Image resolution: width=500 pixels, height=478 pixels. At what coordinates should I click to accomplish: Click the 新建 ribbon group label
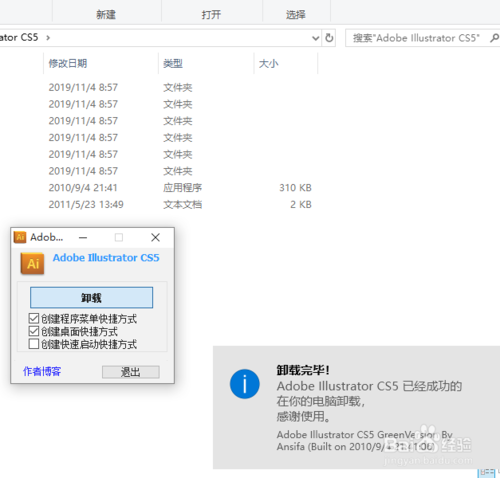point(106,14)
